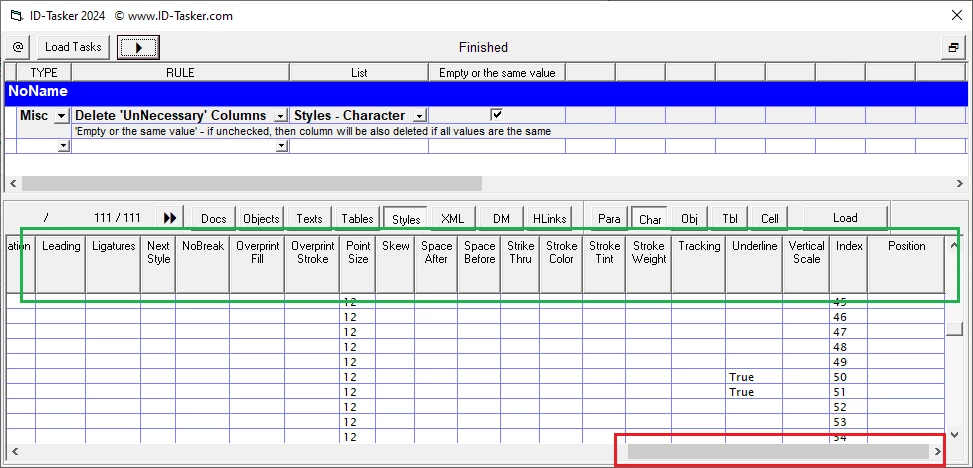Switch to the Objects tab
This screenshot has width=973, height=468.
click(261, 218)
